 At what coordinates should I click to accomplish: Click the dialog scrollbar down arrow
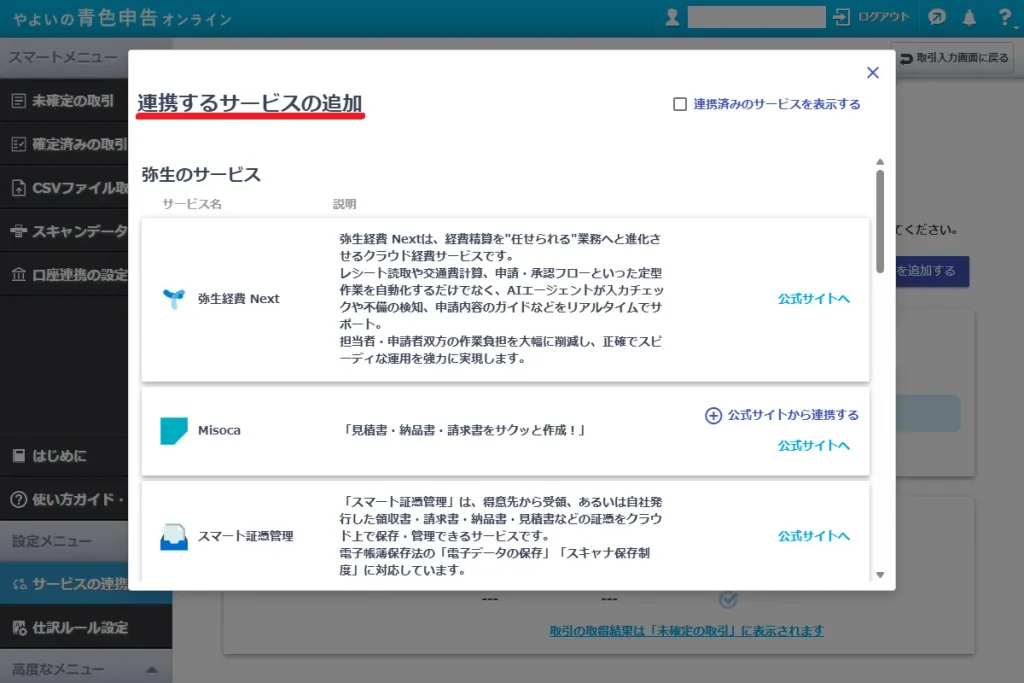tap(880, 575)
